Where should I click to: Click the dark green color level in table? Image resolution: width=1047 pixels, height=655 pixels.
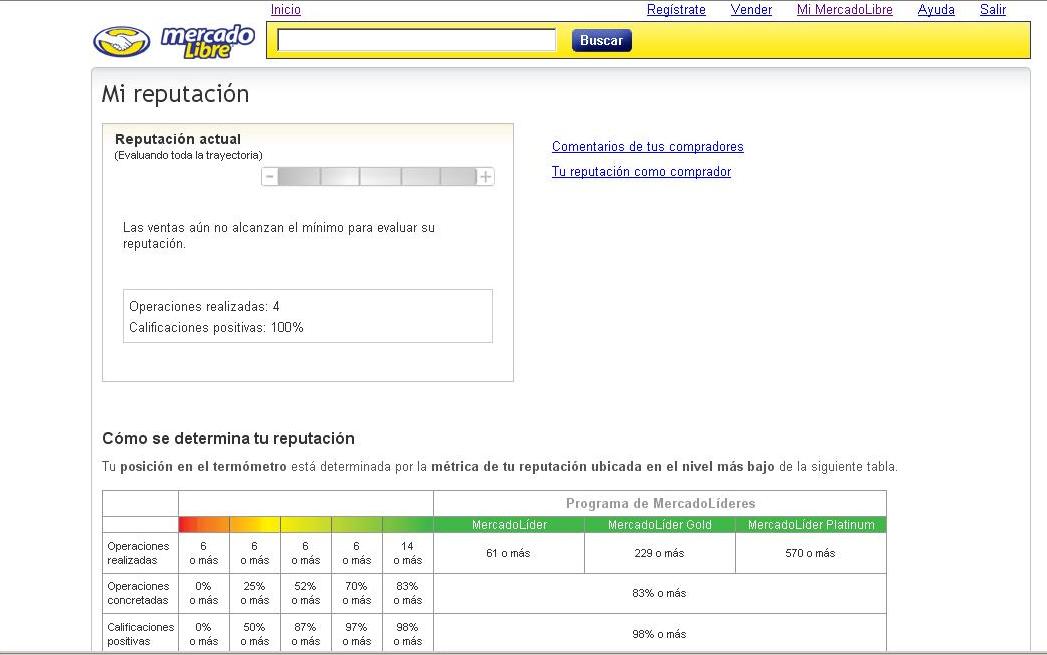pyautogui.click(x=408, y=525)
